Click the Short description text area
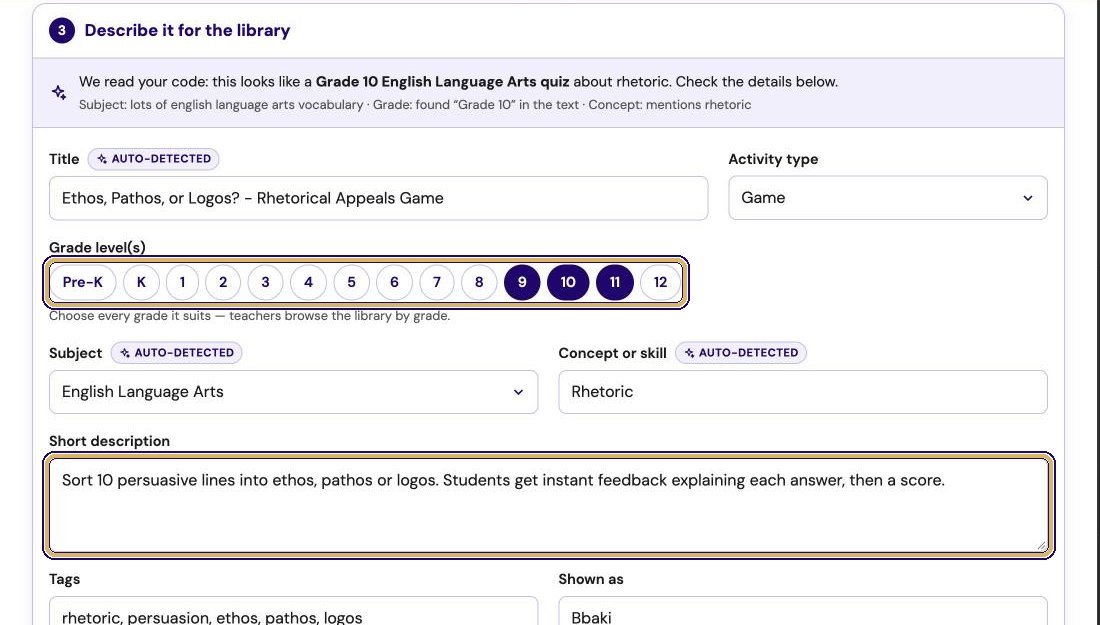Image resolution: width=1100 pixels, height=625 pixels. click(x=549, y=506)
